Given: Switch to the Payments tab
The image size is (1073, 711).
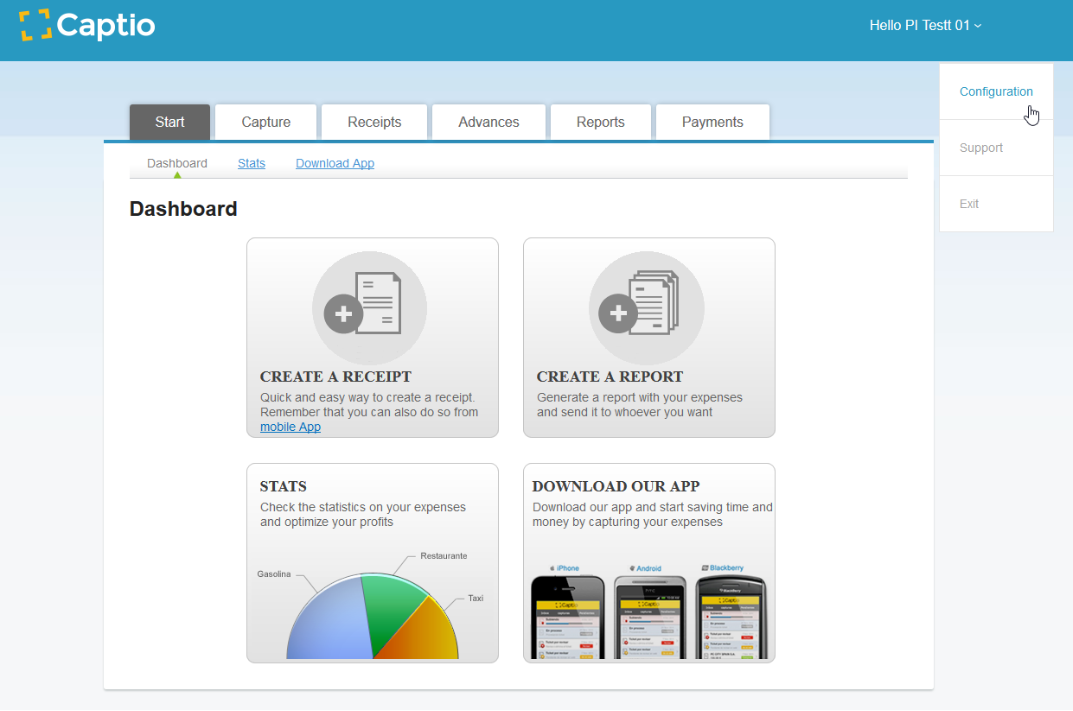Looking at the screenshot, I should [712, 122].
